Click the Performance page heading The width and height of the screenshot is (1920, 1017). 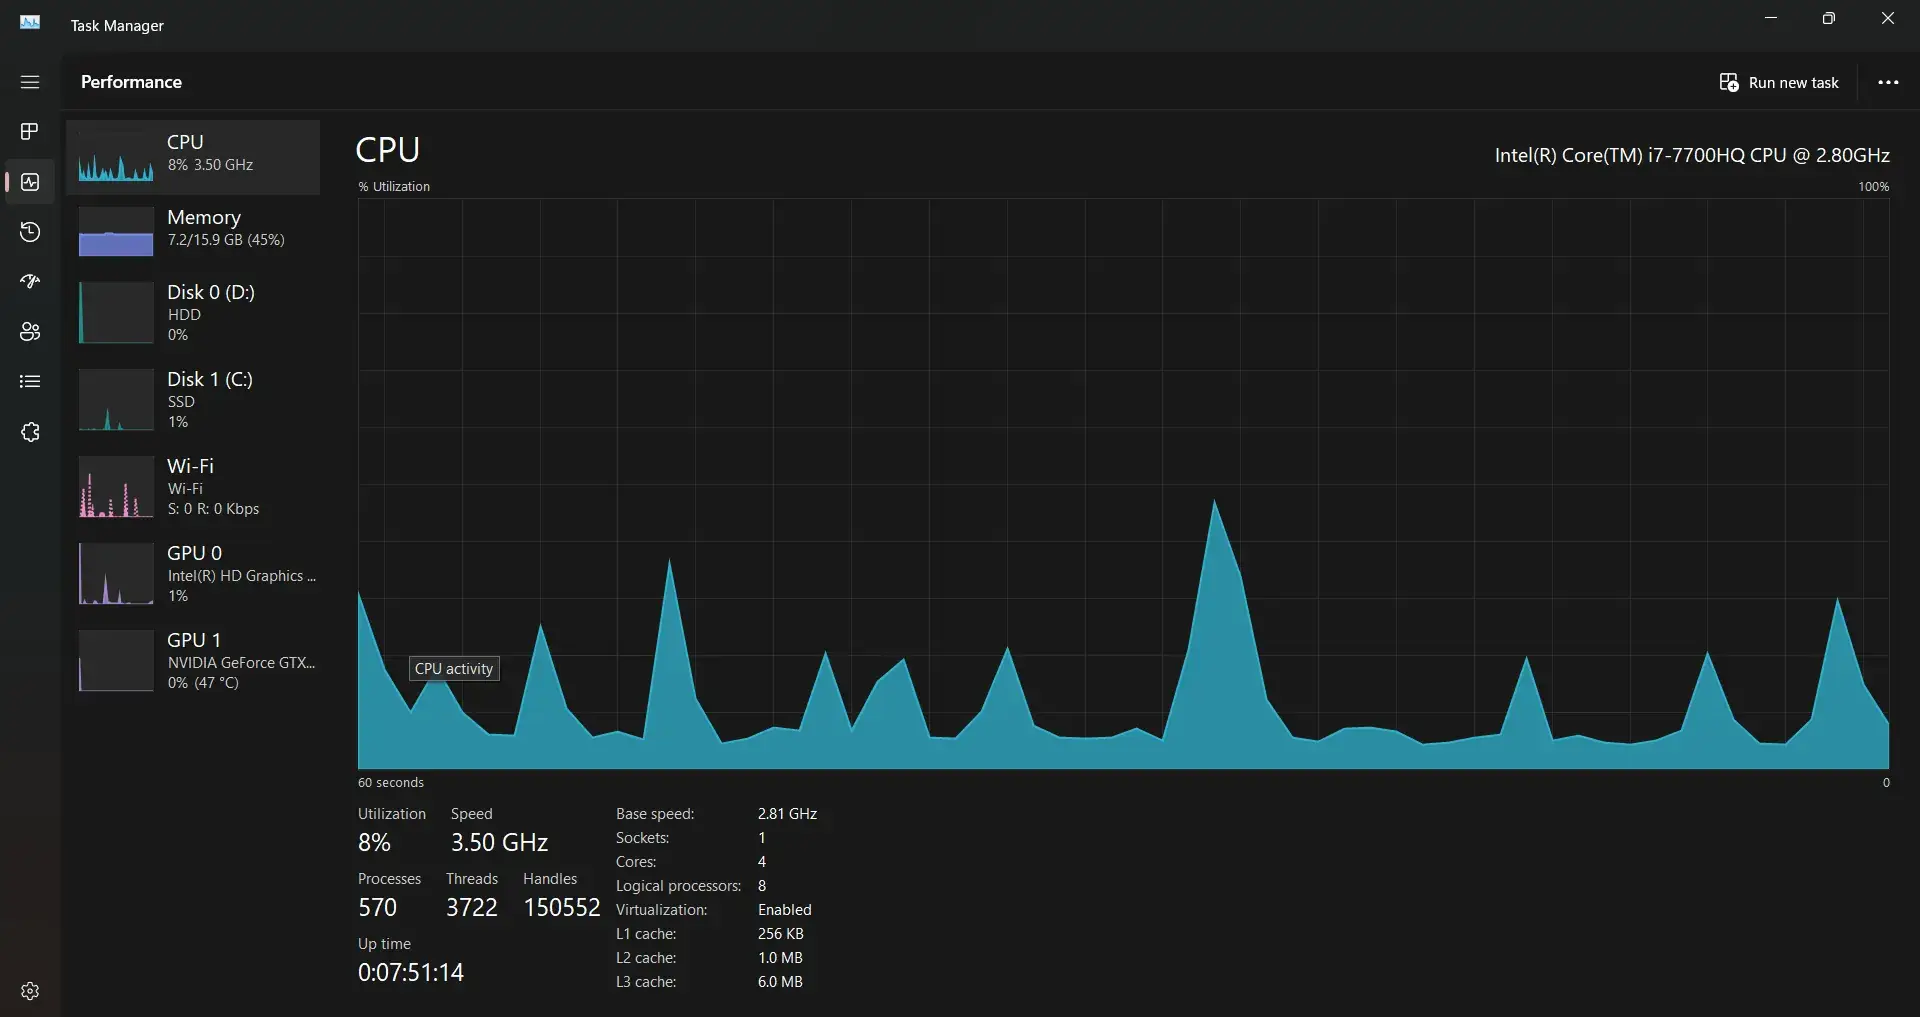[x=131, y=82]
